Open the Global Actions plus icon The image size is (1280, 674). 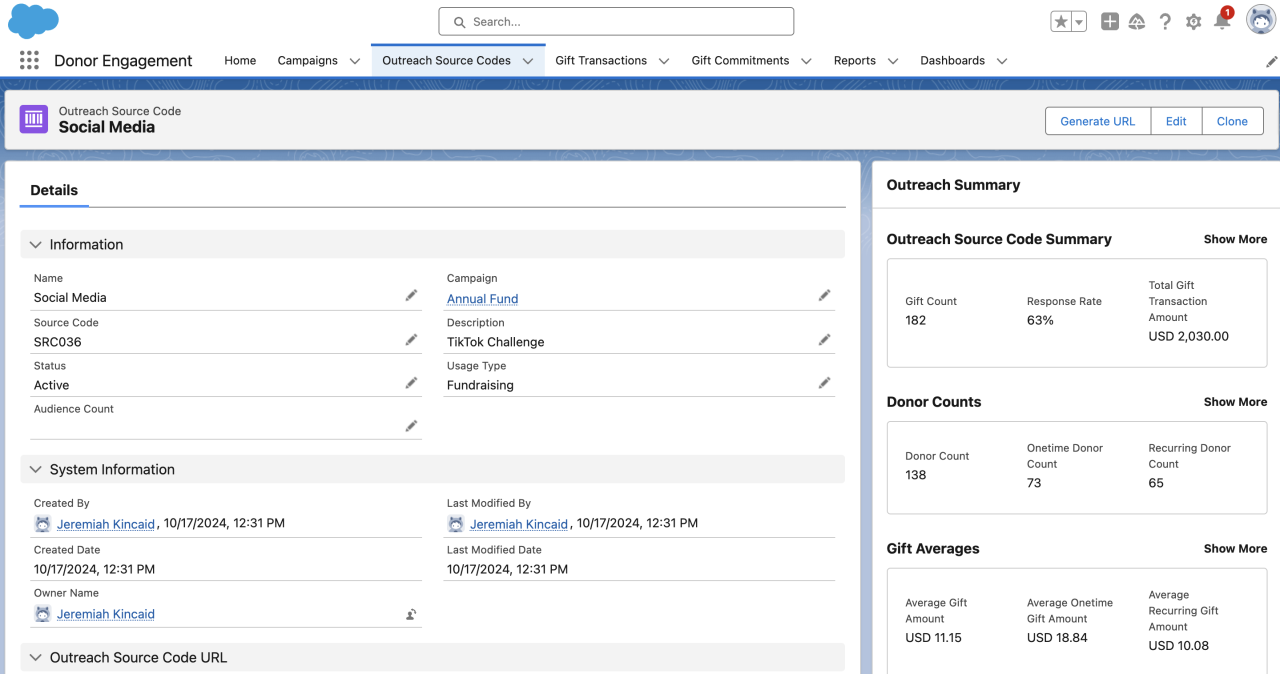[x=1110, y=22]
